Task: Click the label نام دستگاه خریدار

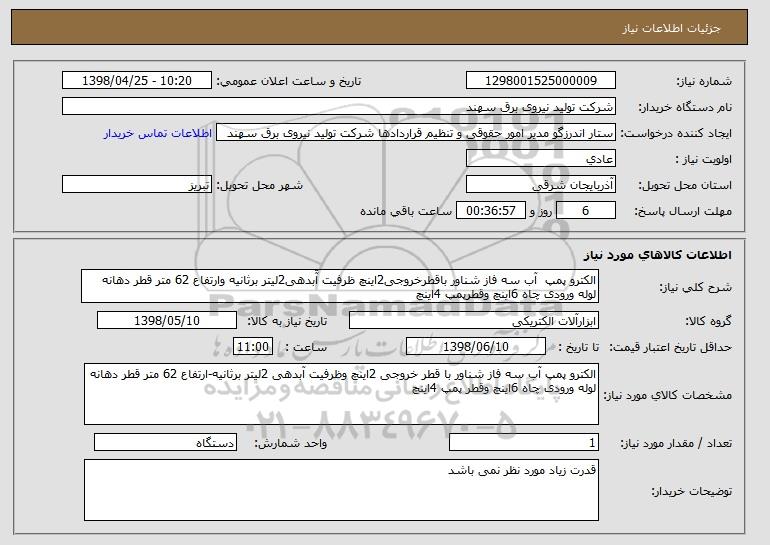Action: (685, 108)
